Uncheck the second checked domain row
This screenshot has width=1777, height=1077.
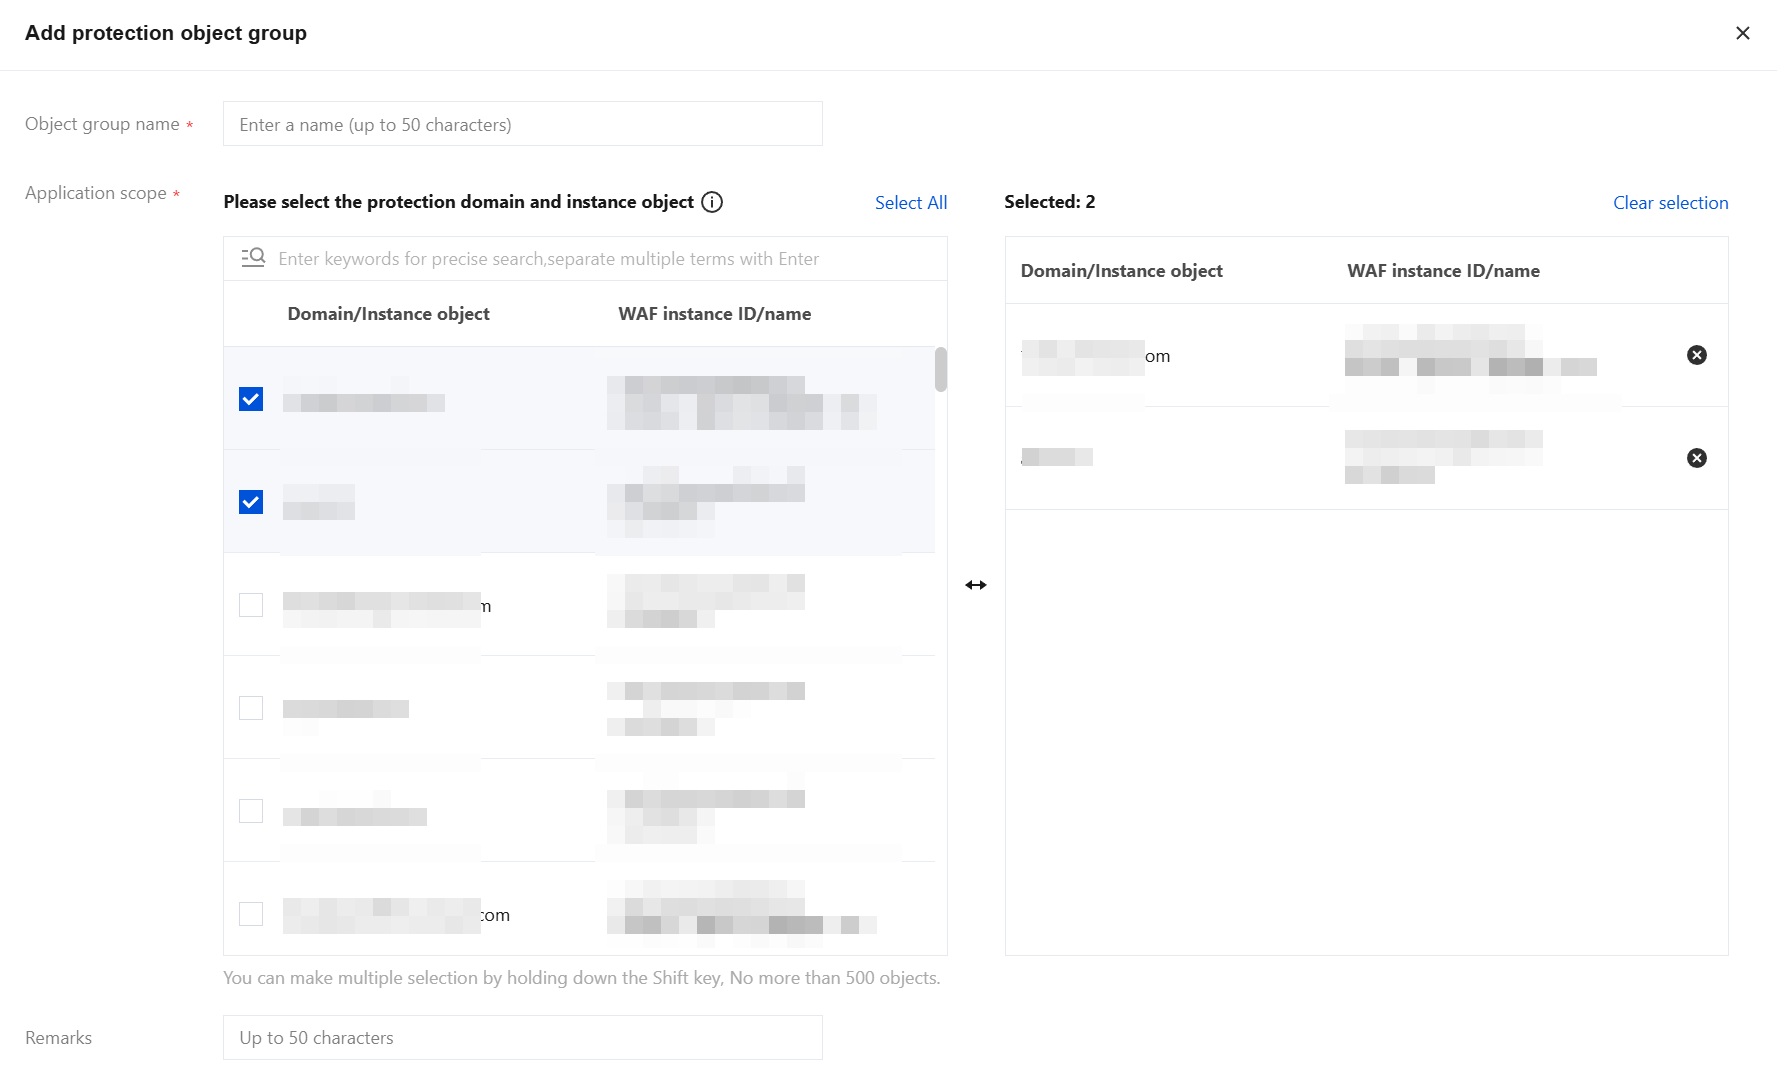(251, 502)
